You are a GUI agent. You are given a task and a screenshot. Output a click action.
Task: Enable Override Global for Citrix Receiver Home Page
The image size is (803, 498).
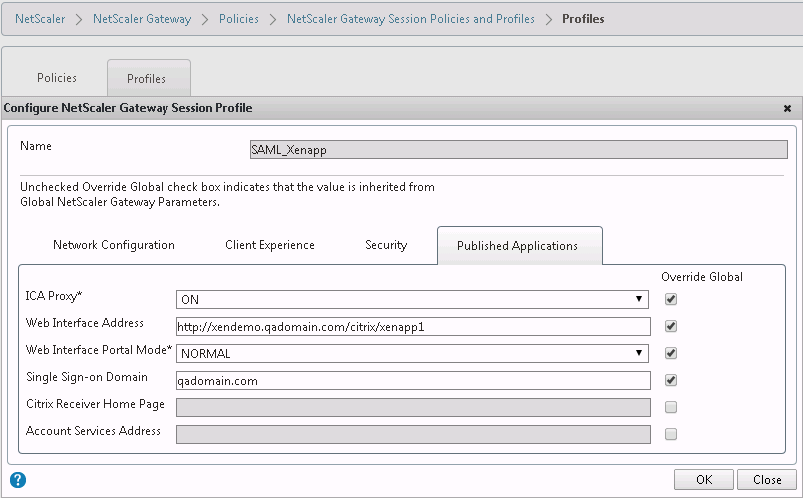pyautogui.click(x=671, y=407)
